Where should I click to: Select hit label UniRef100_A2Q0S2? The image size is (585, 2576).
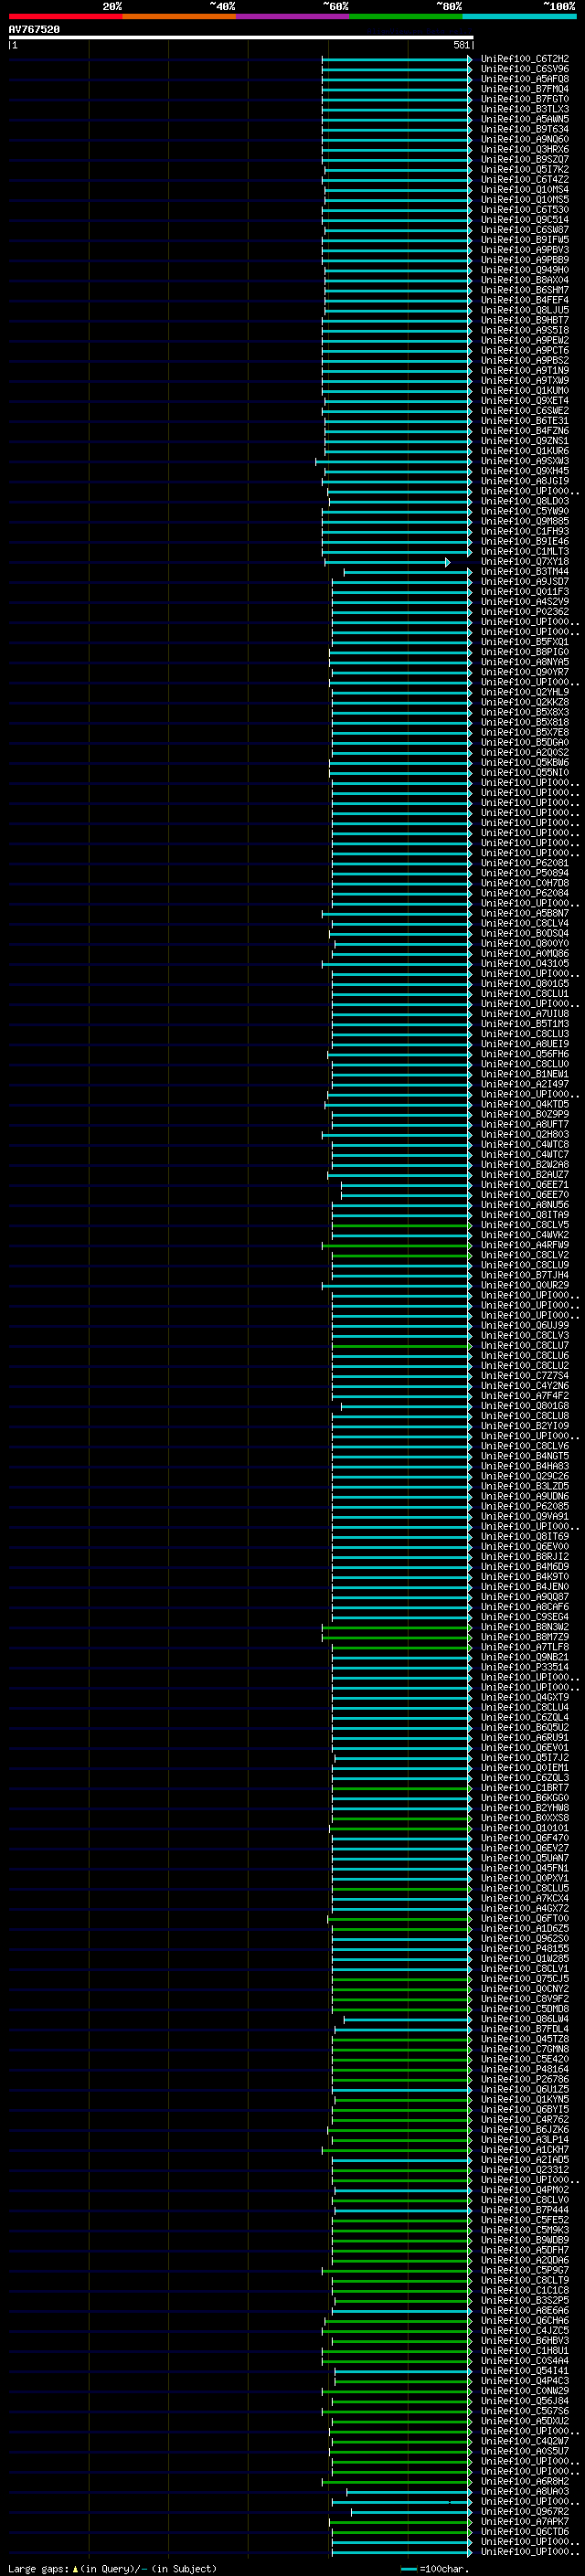[525, 752]
